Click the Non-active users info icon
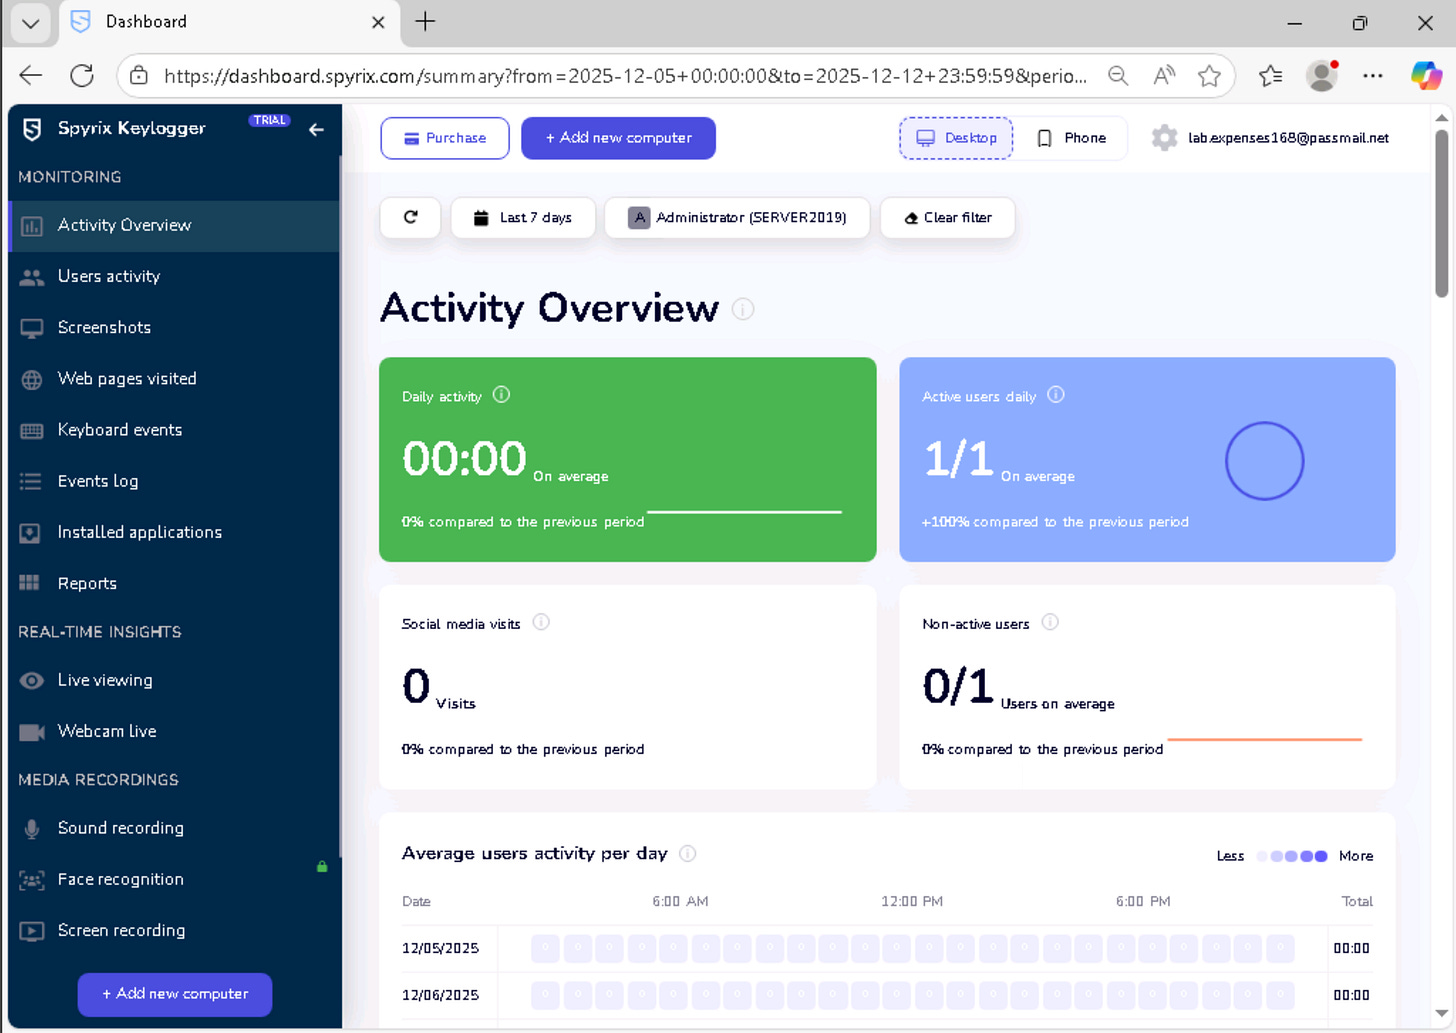Viewport: 1456px width, 1033px height. click(x=1050, y=622)
